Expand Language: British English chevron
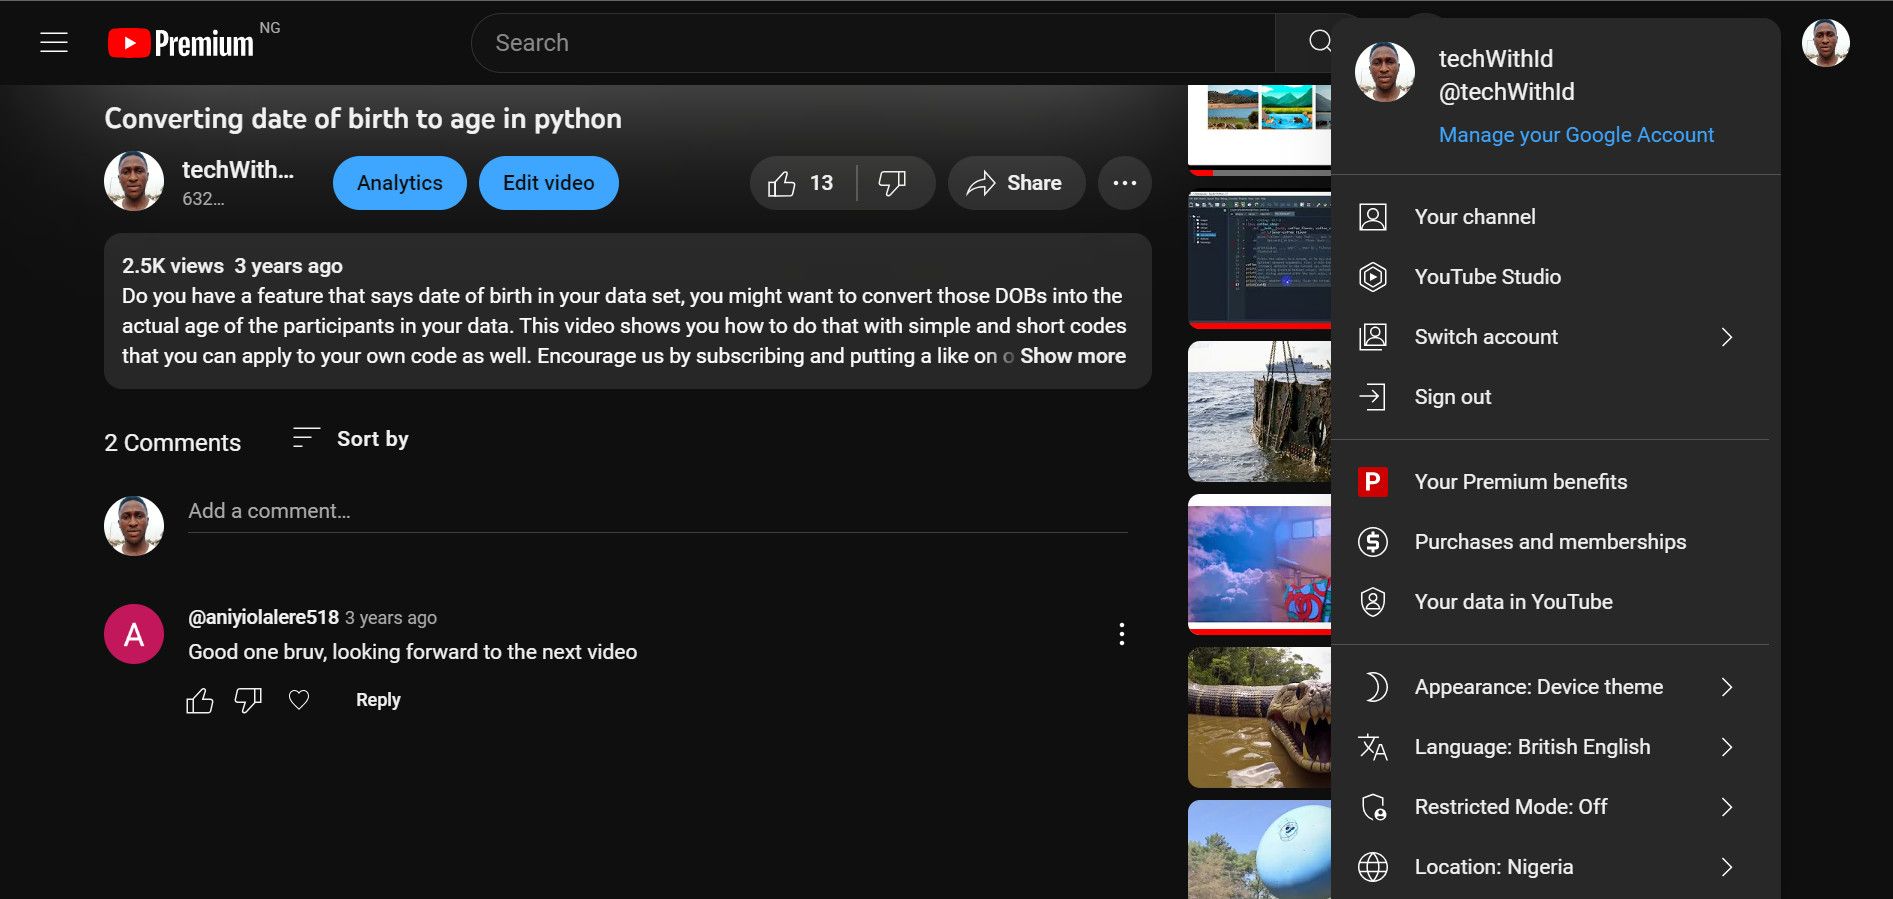 click(1727, 747)
